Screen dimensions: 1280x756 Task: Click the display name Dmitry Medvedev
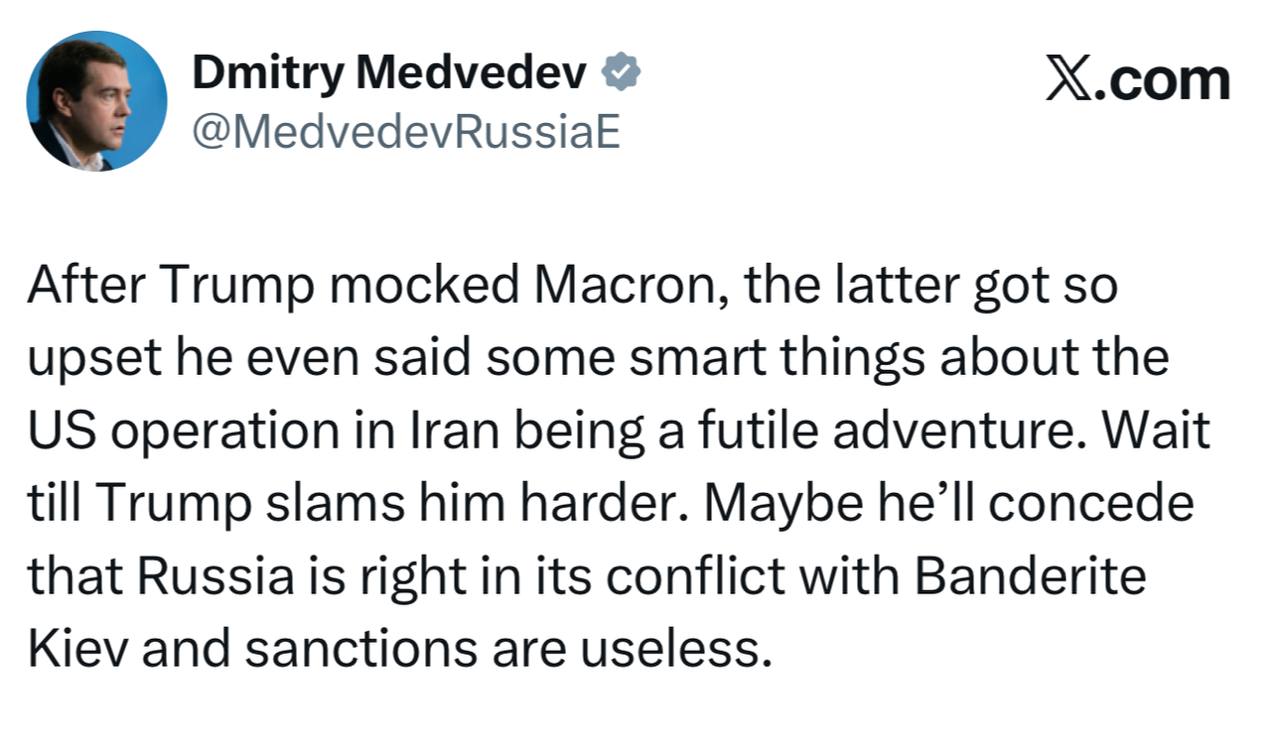click(x=390, y=70)
